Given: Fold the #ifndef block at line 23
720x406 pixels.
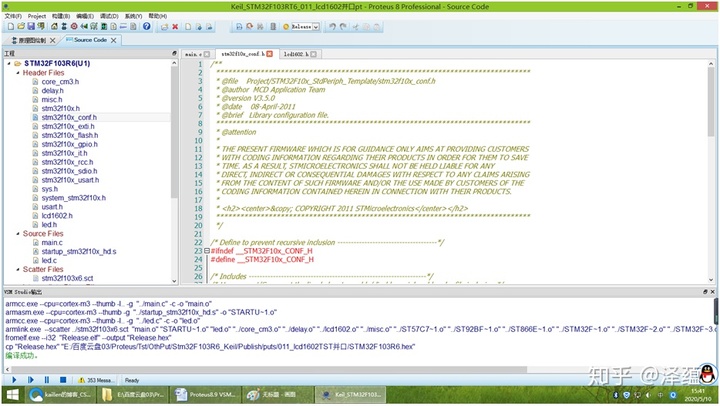Looking at the screenshot, I should coord(207,251).
